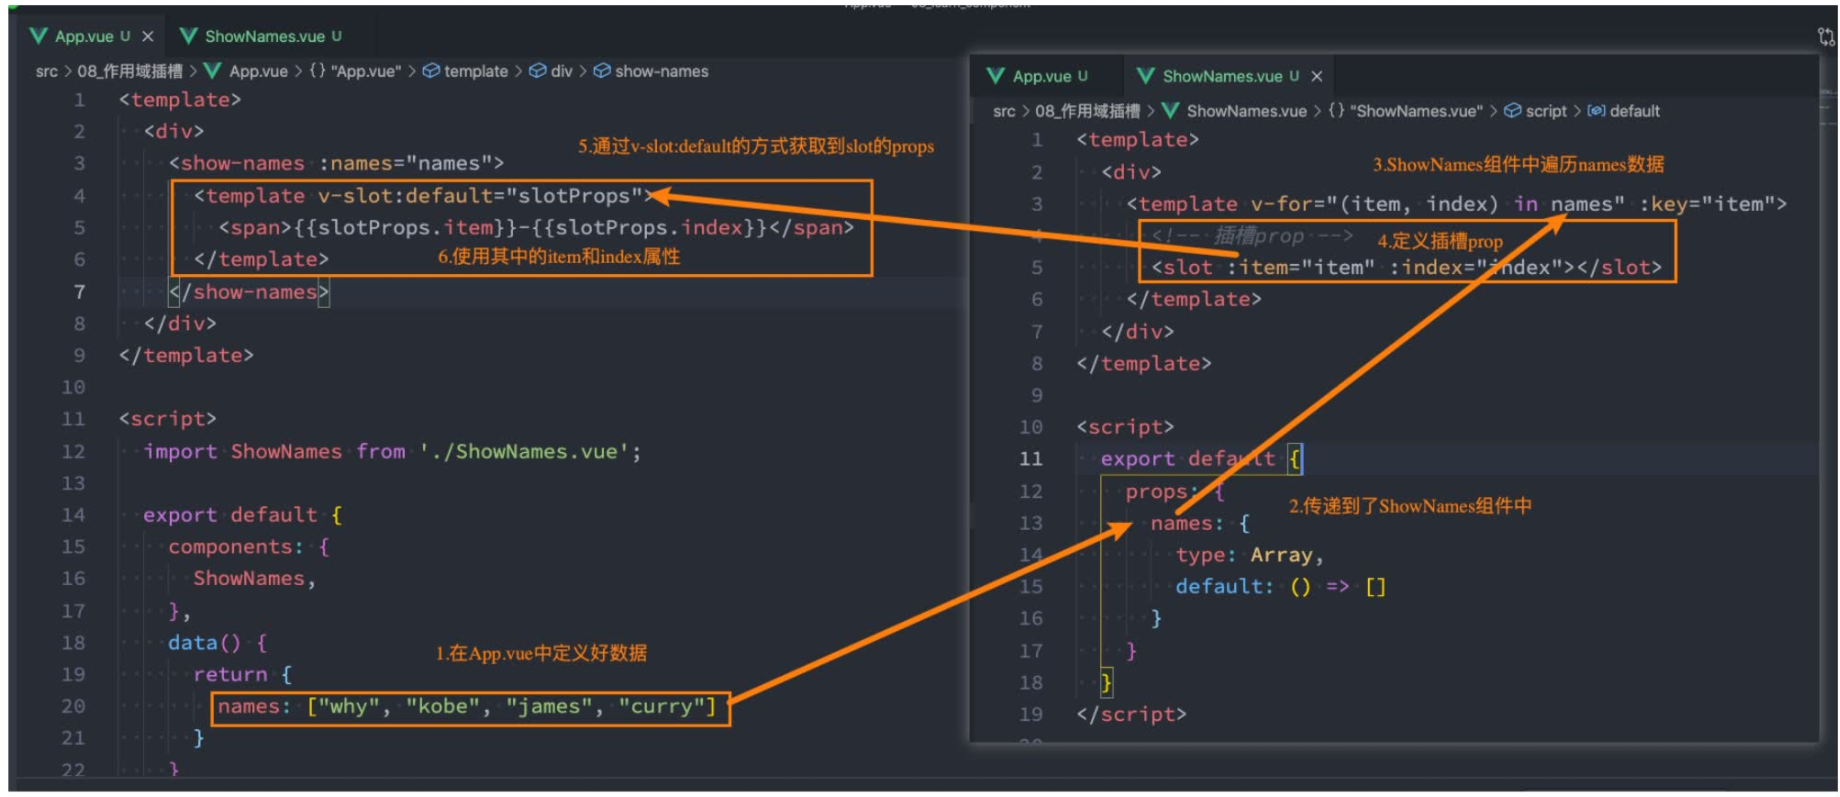Click '</script>' line in right editor
Image resolution: width=1840 pixels, height=797 pixels.
1131,715
